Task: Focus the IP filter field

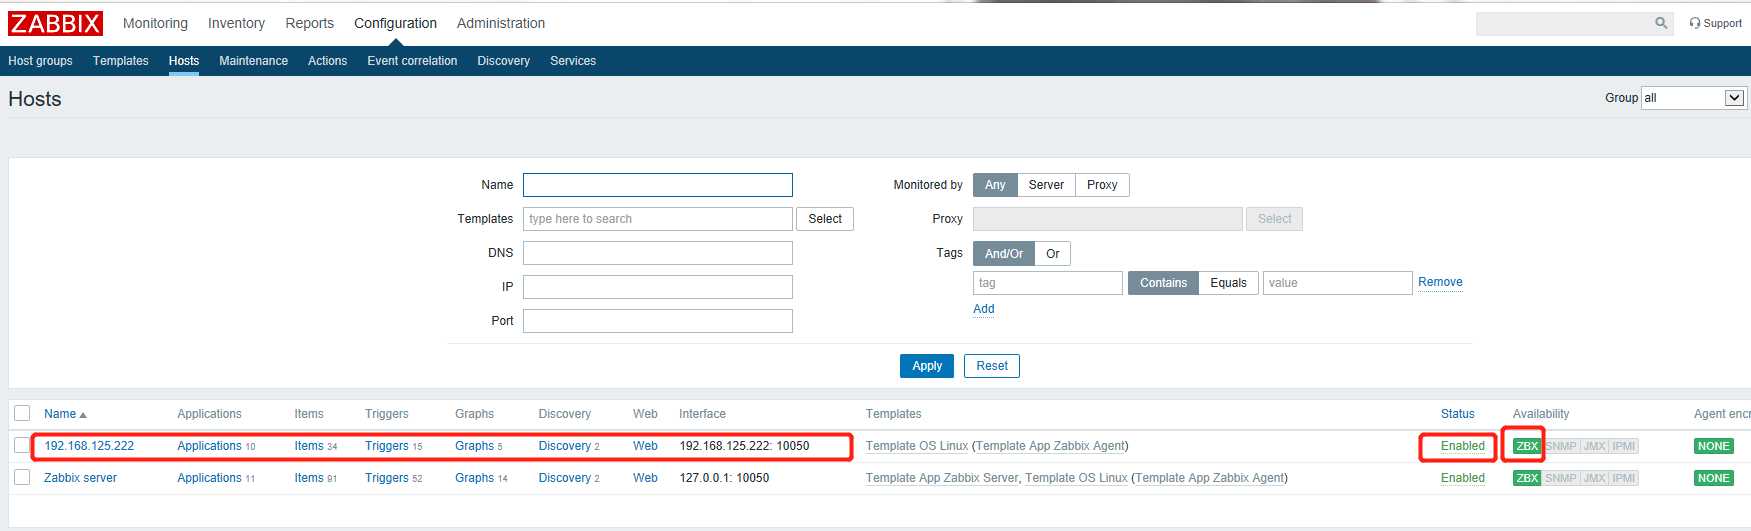Action: click(658, 287)
